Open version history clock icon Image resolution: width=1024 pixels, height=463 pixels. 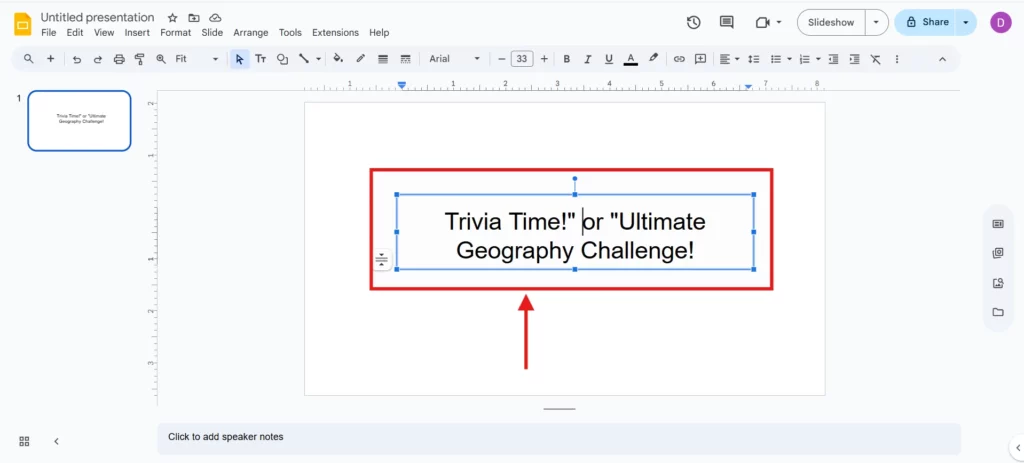694,22
